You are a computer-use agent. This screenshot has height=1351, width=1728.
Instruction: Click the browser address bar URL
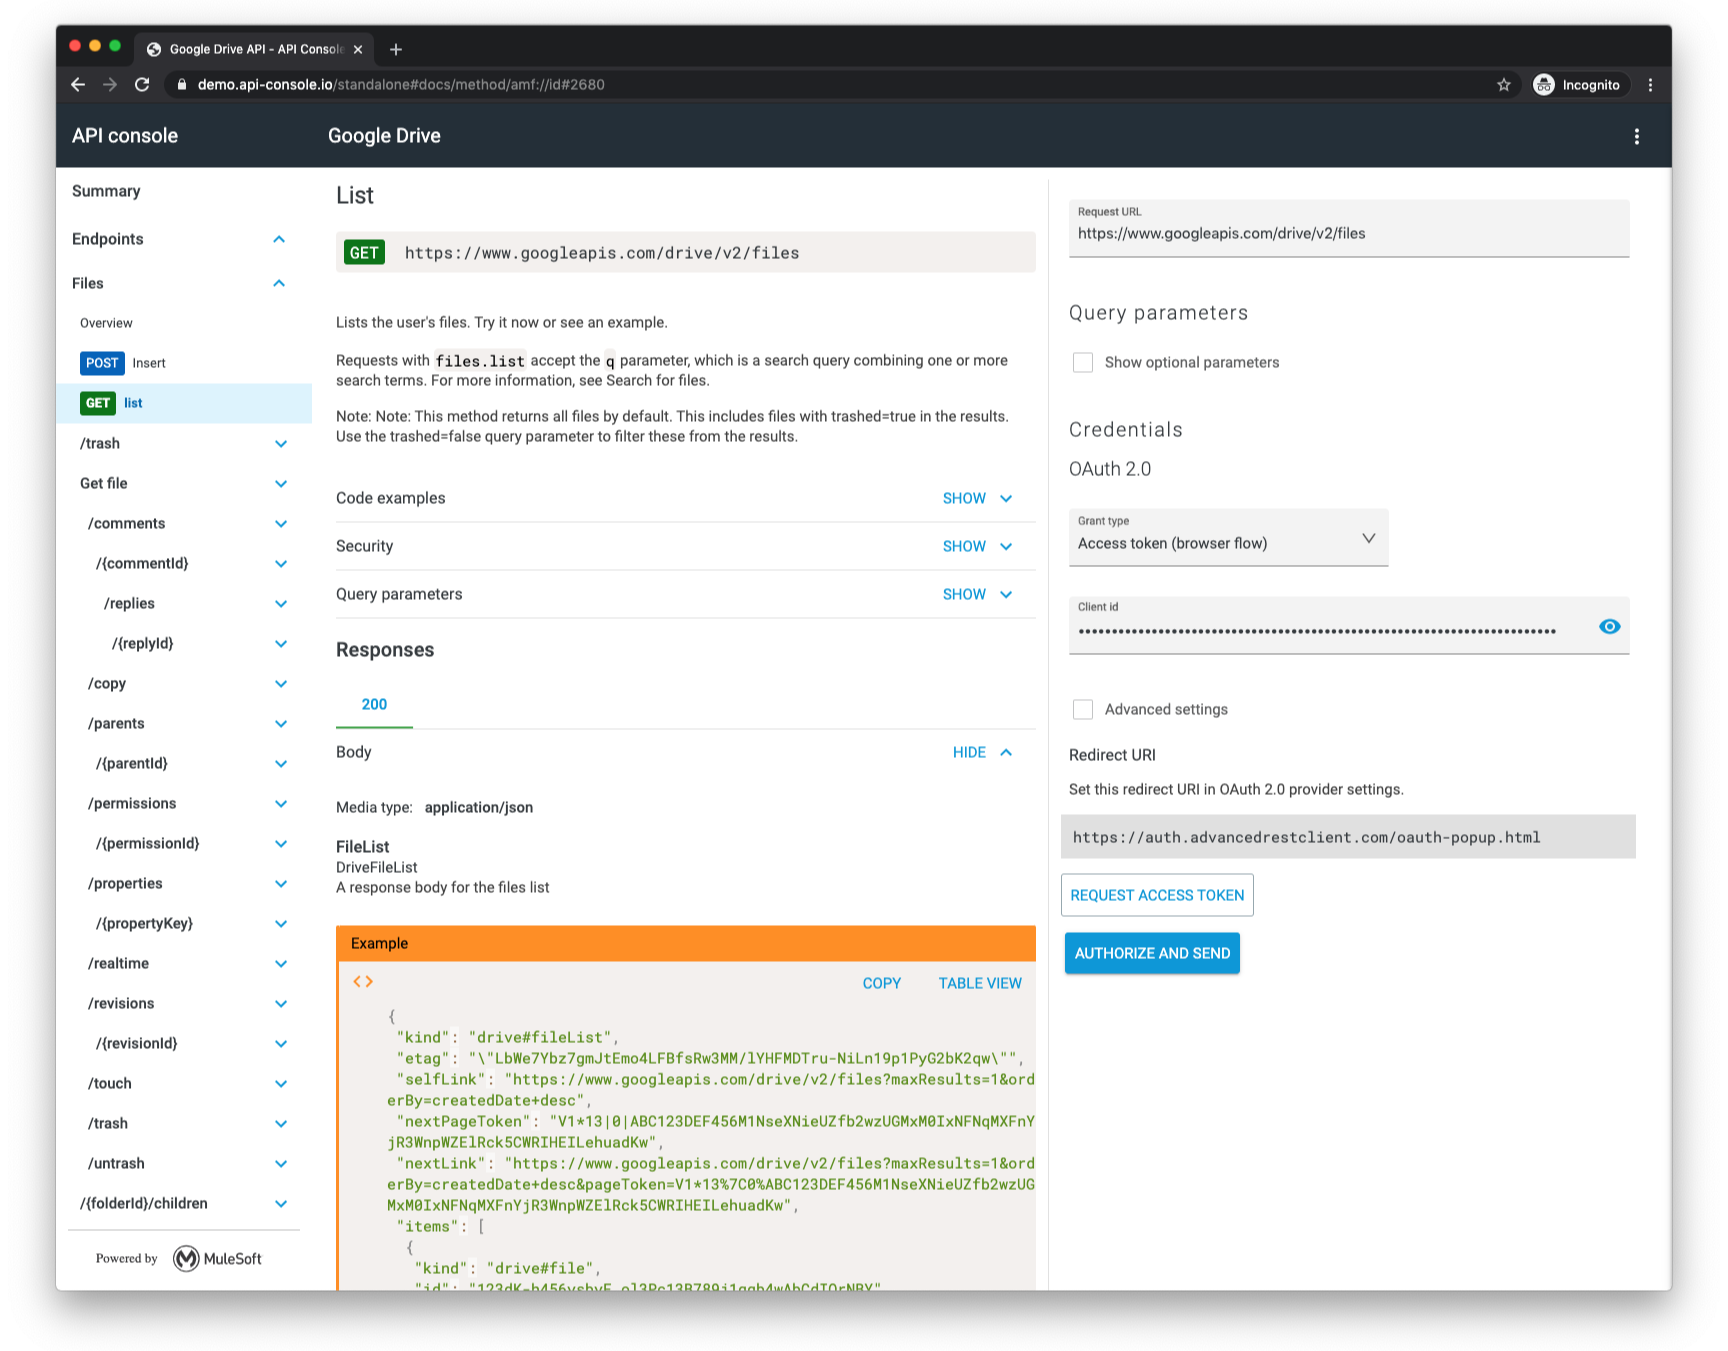pos(401,85)
